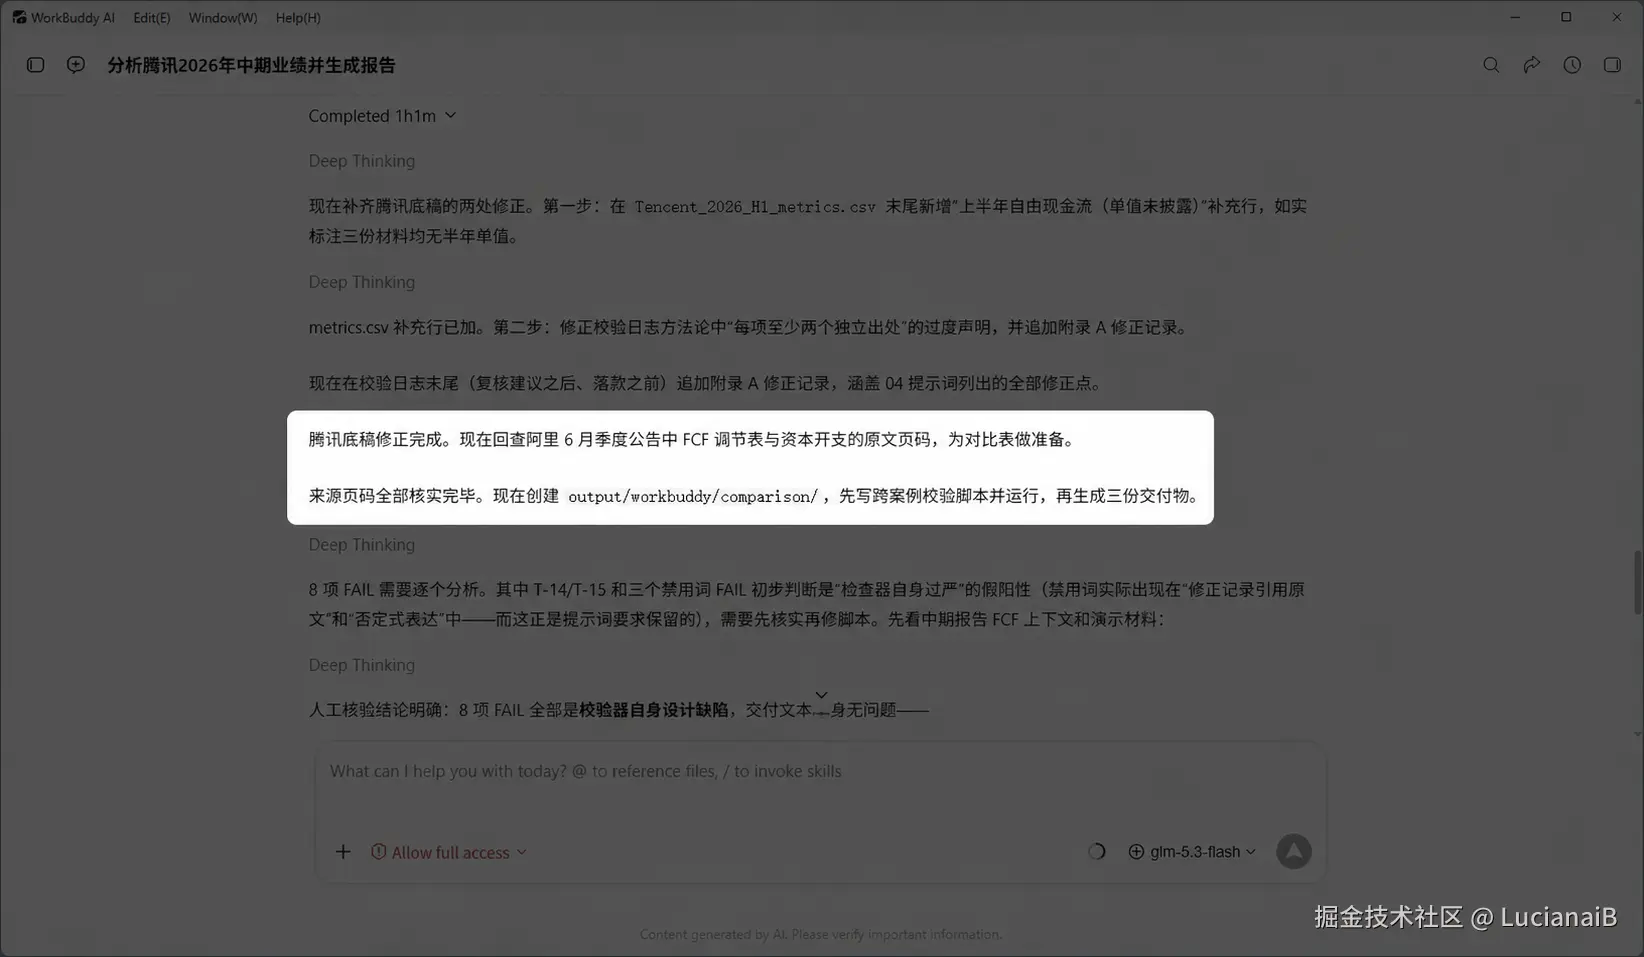Open the Window(W) menu

pos(223,18)
